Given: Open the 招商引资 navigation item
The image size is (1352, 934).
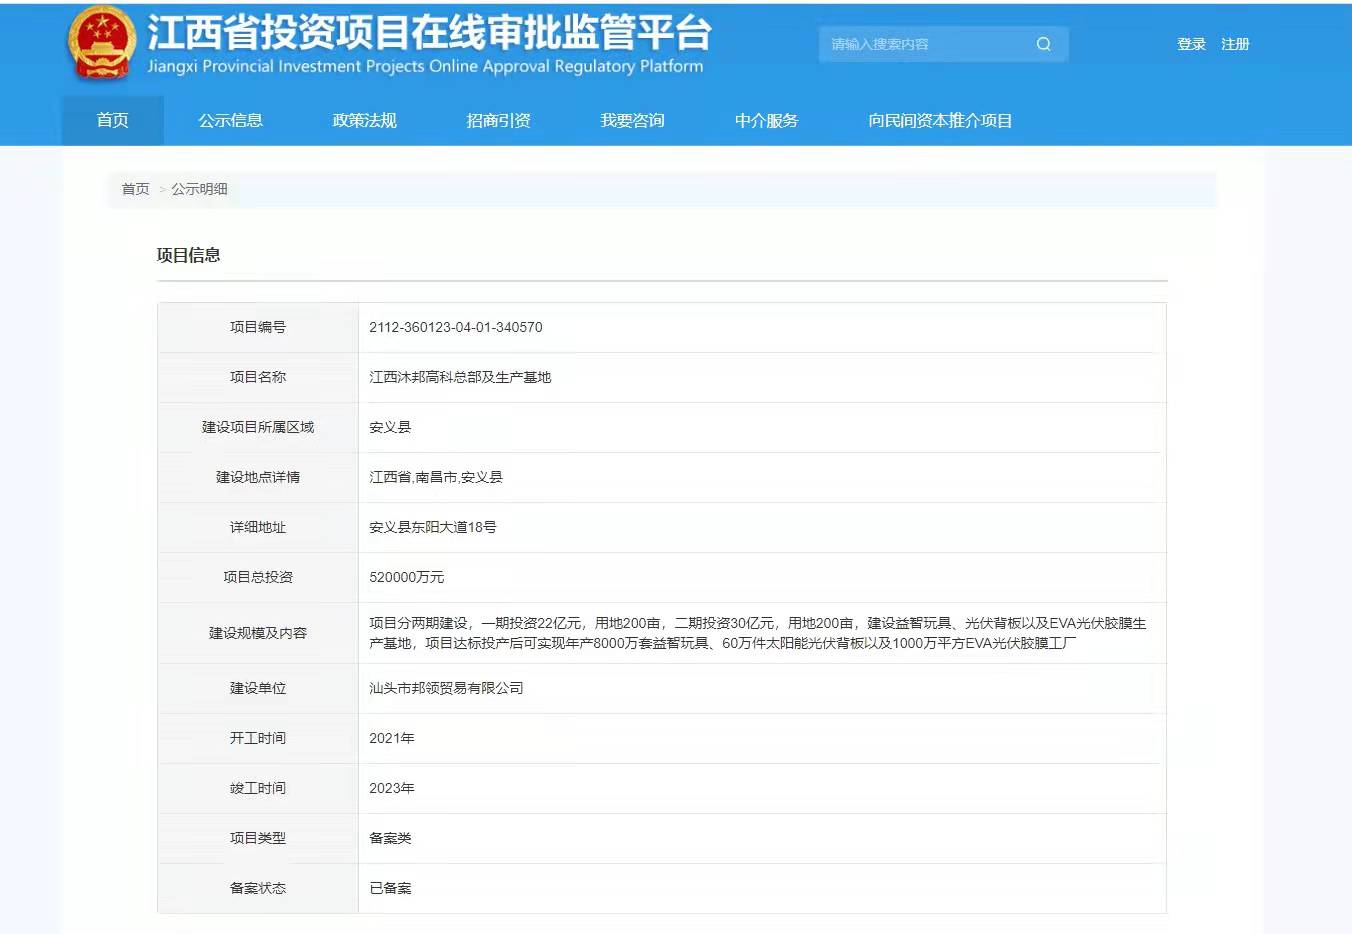Looking at the screenshot, I should click(x=498, y=121).
